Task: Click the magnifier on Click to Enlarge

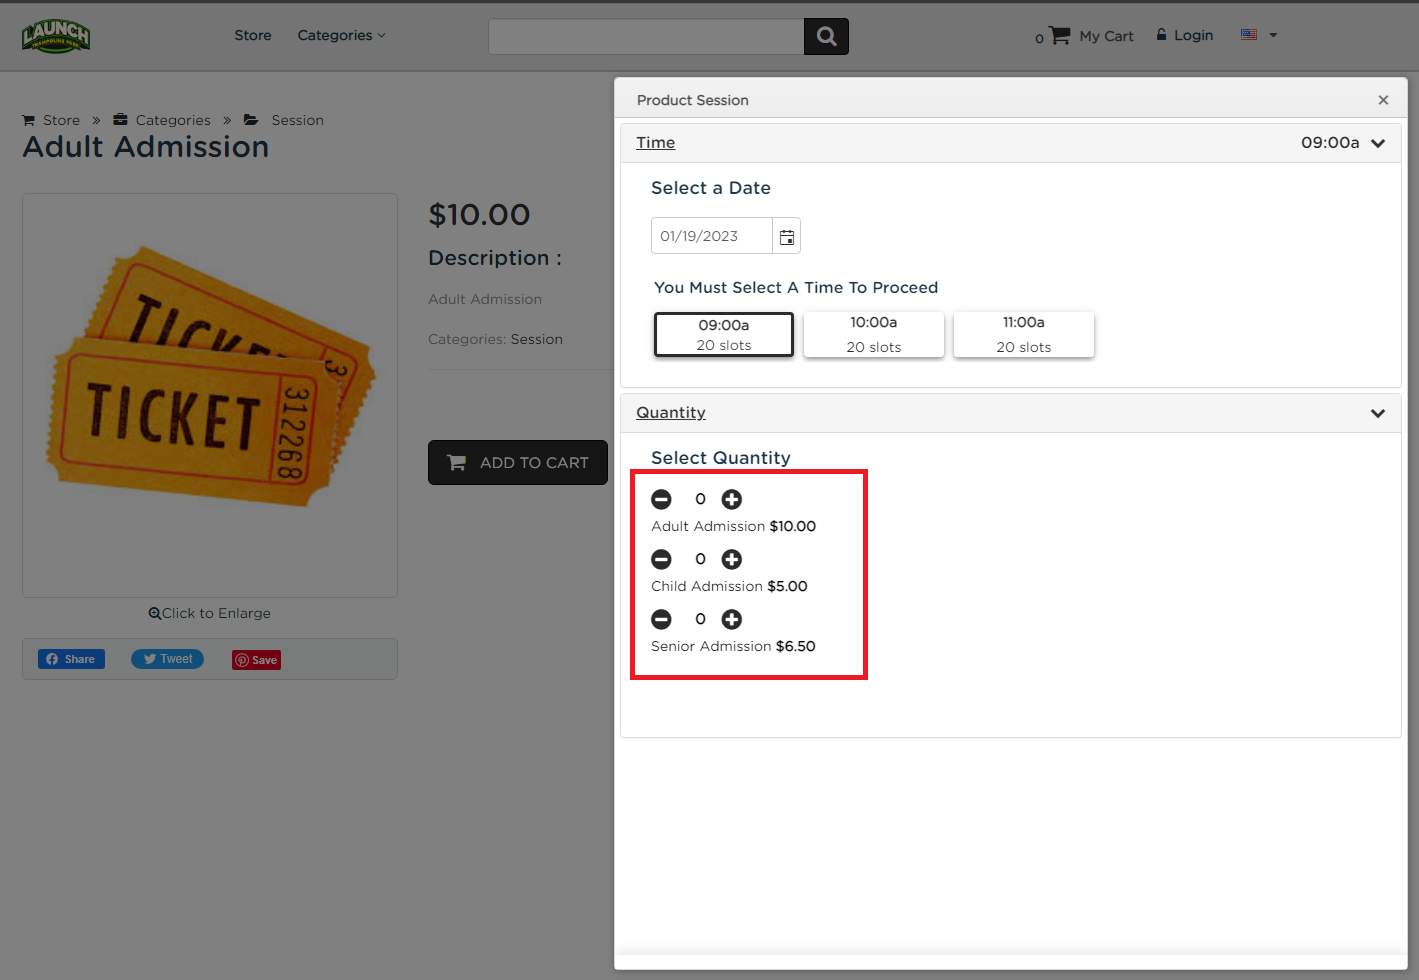Action: click(155, 612)
